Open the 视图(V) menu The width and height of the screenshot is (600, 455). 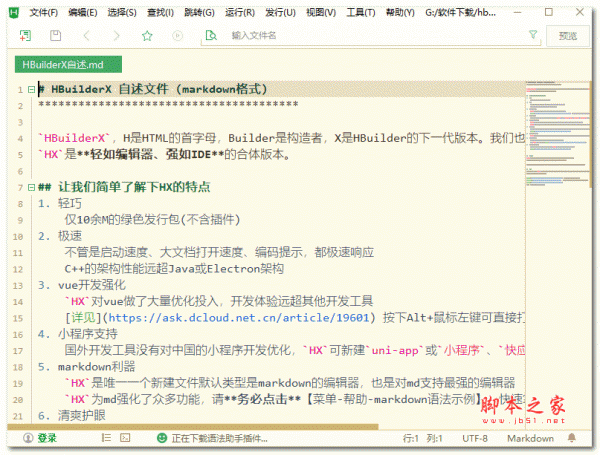tap(321, 13)
